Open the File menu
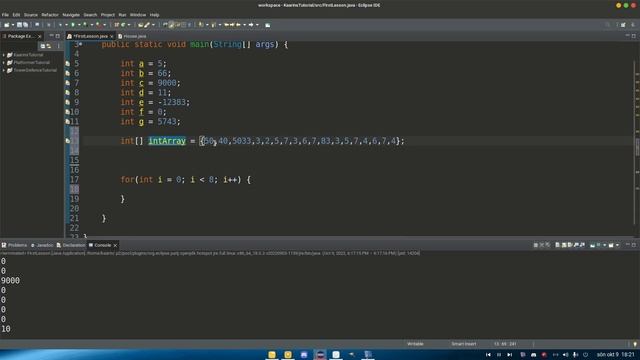 [5, 15]
